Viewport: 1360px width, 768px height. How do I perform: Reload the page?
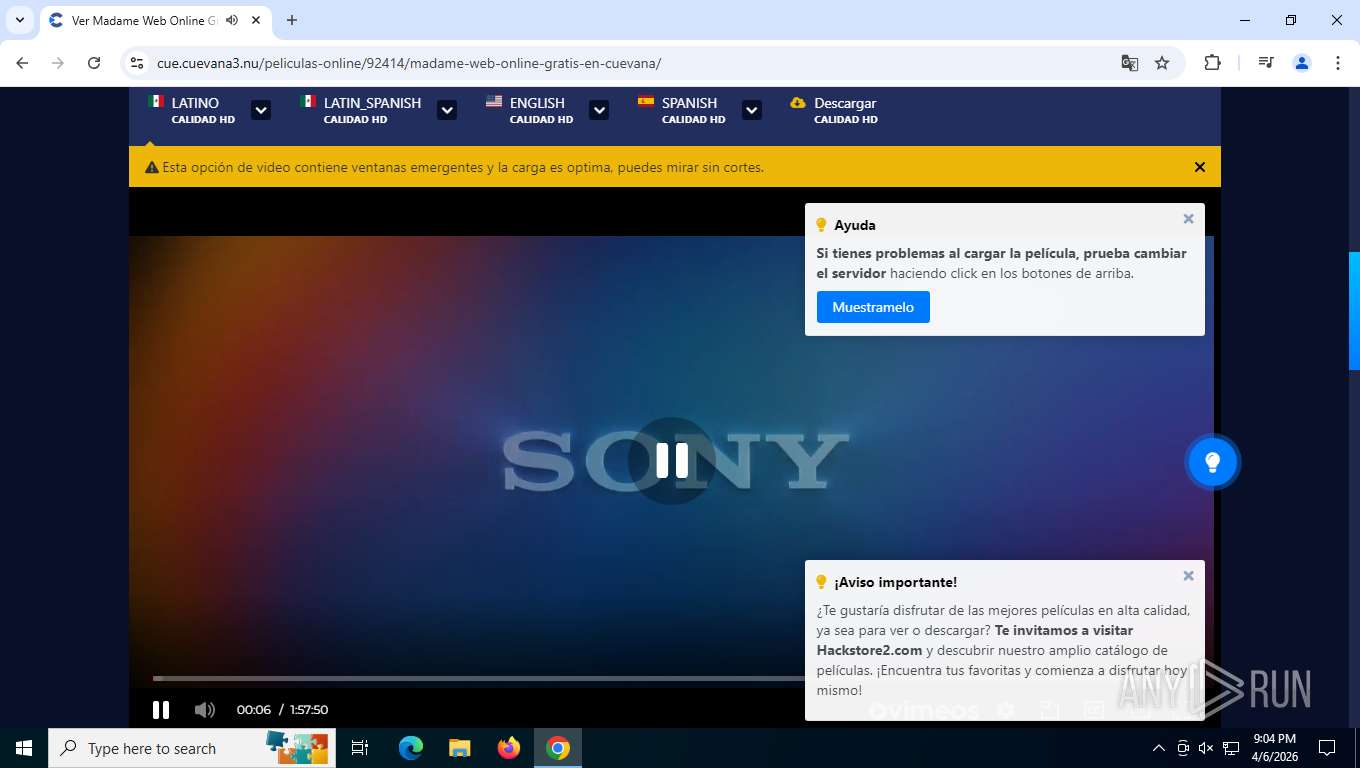click(94, 63)
